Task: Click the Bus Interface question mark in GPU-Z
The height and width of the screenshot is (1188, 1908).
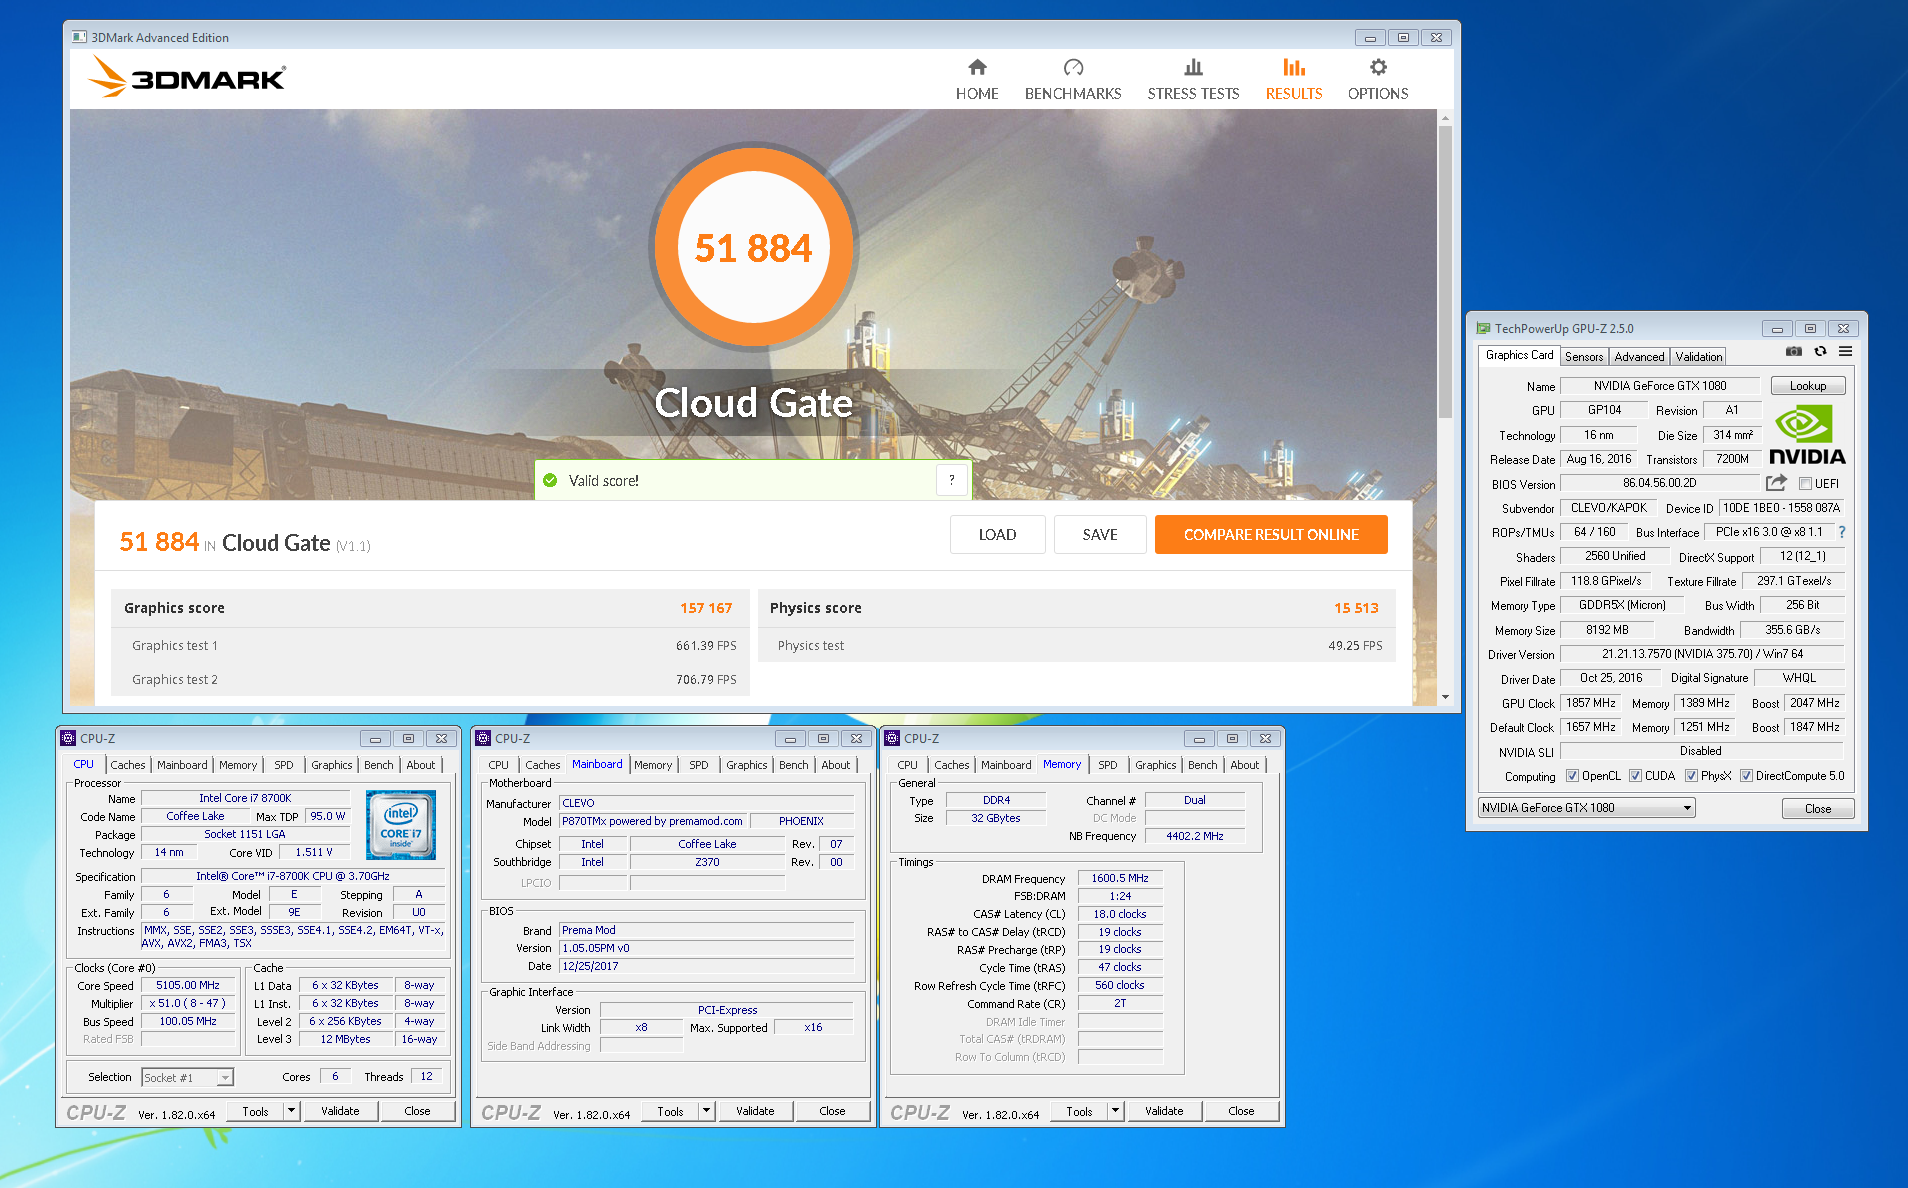Action: (1842, 532)
